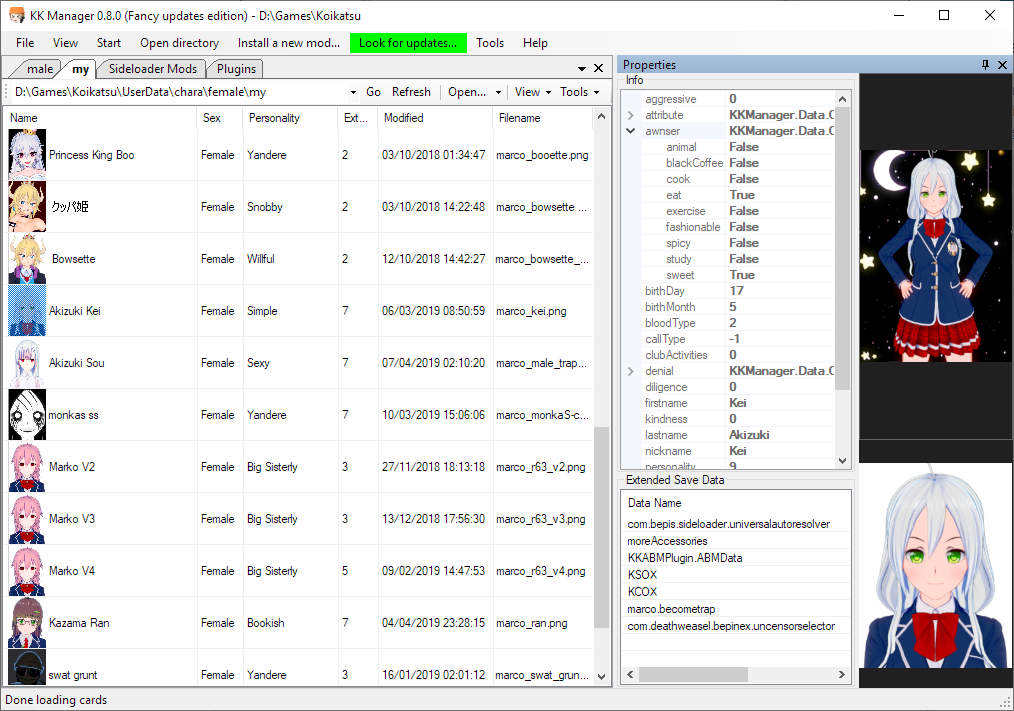Select the Bowsette card thumbnail
The image size is (1014, 711).
click(27, 259)
